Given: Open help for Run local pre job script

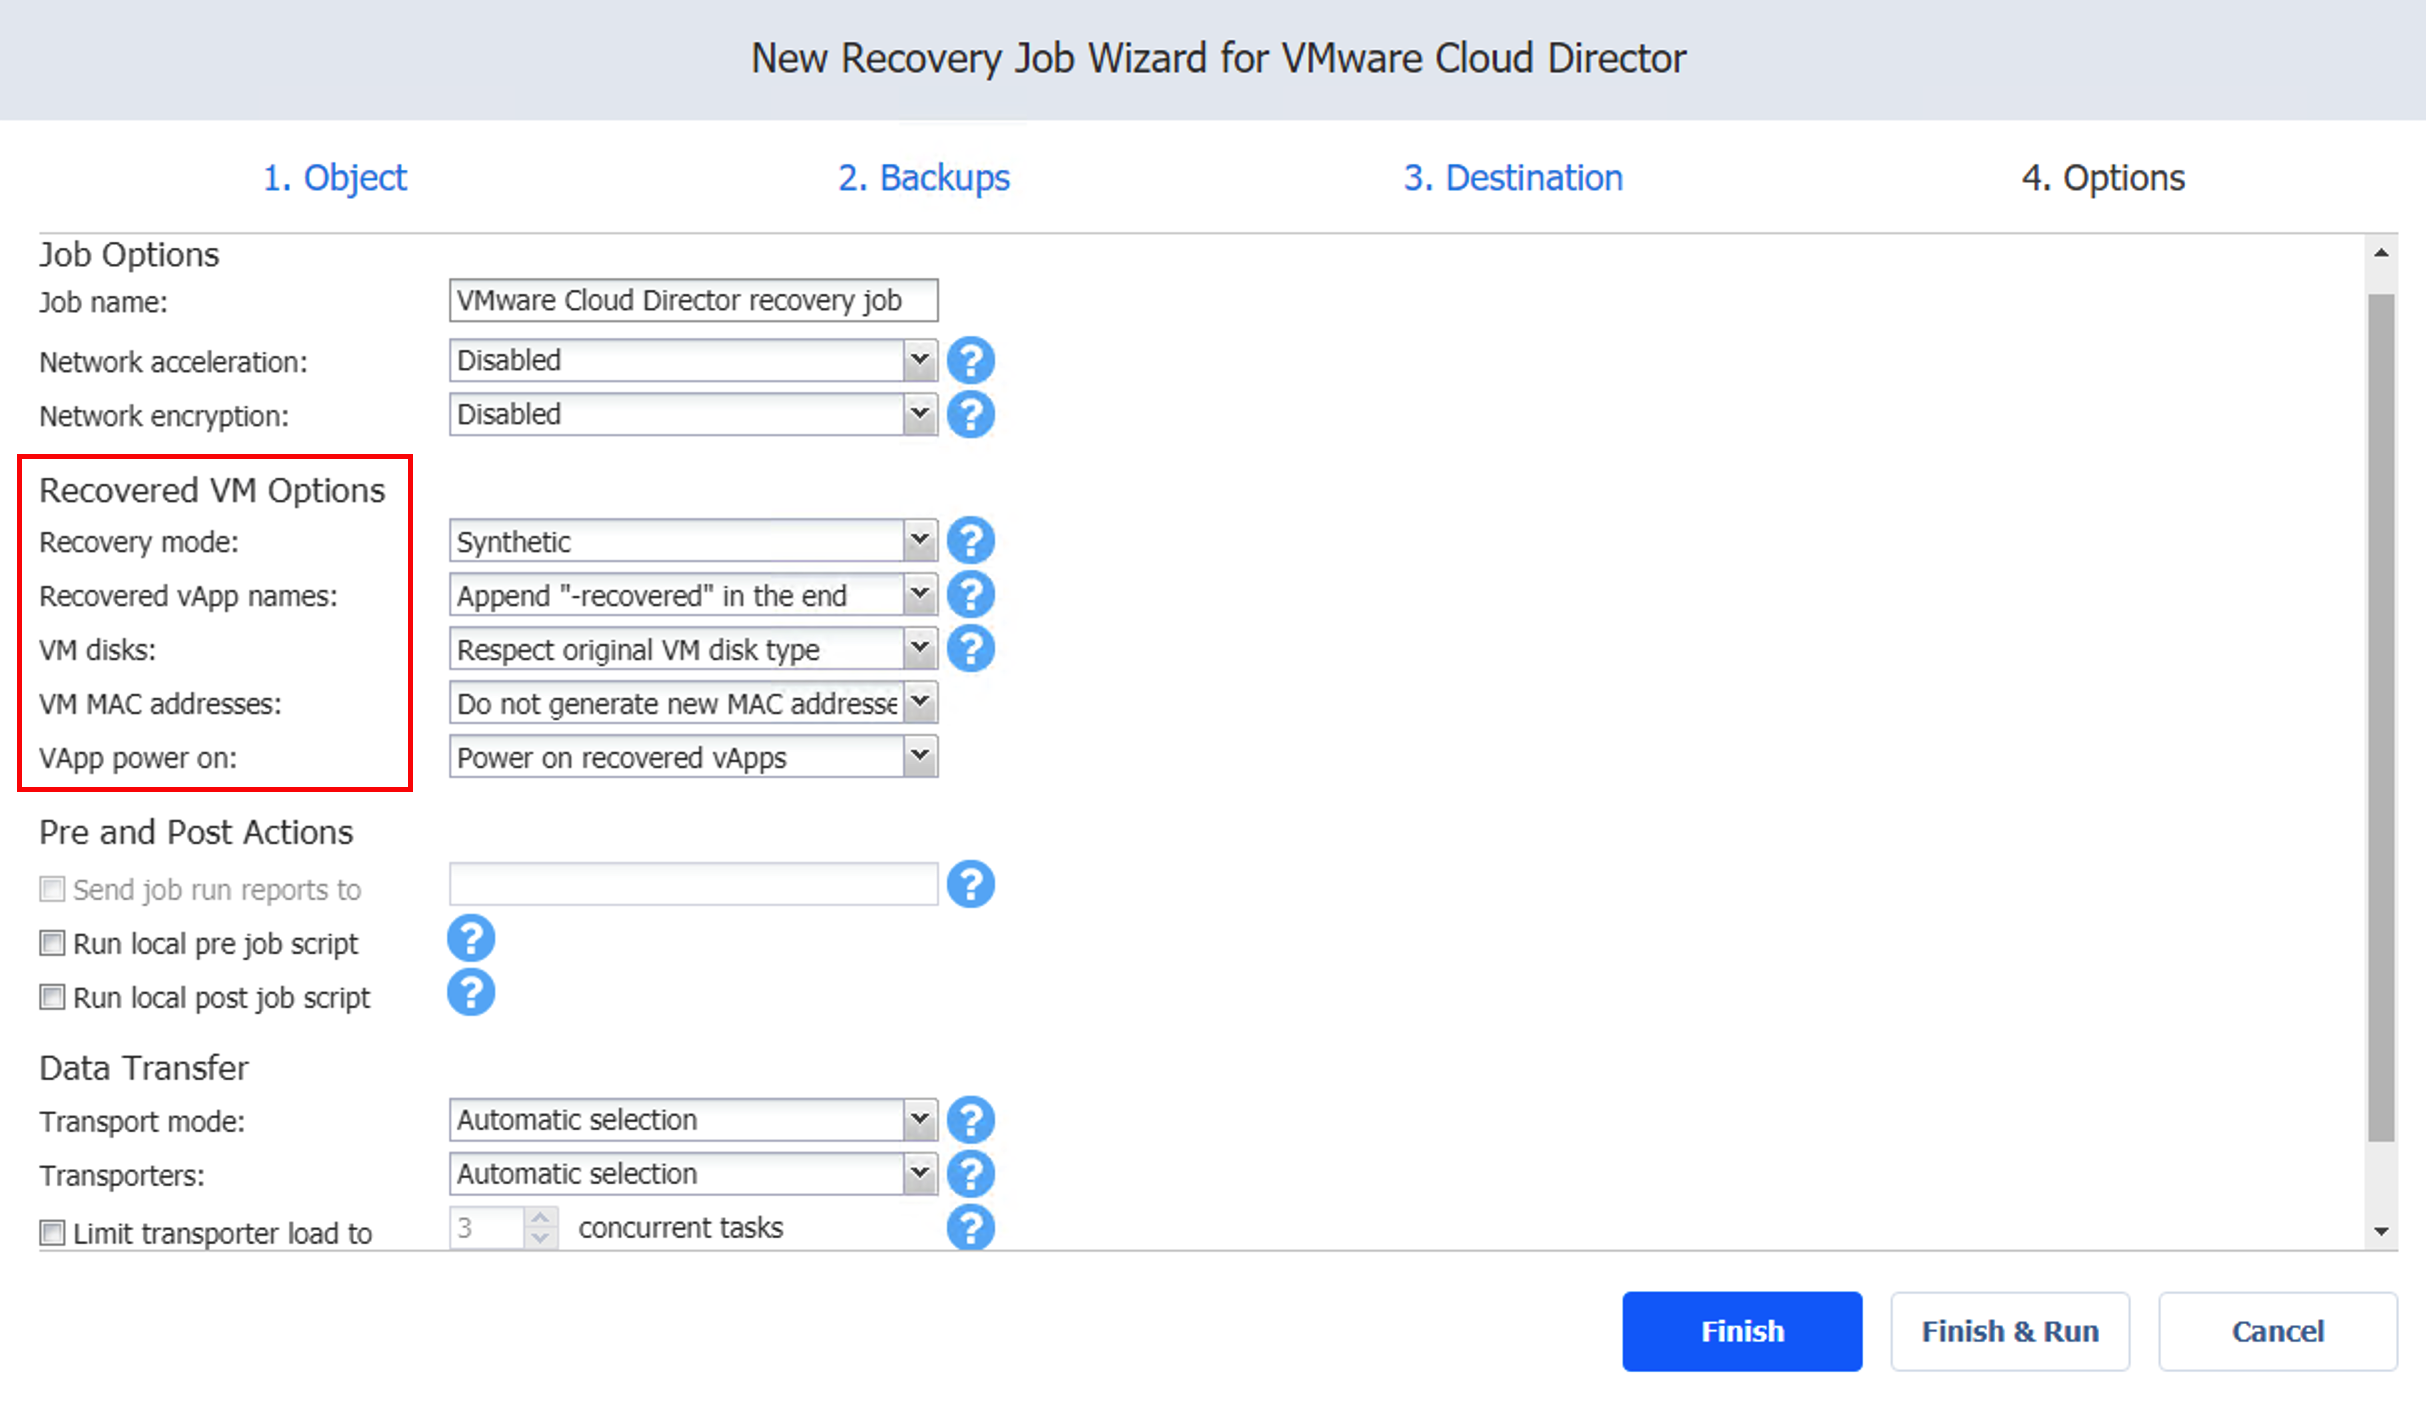Looking at the screenshot, I should pos(471,939).
